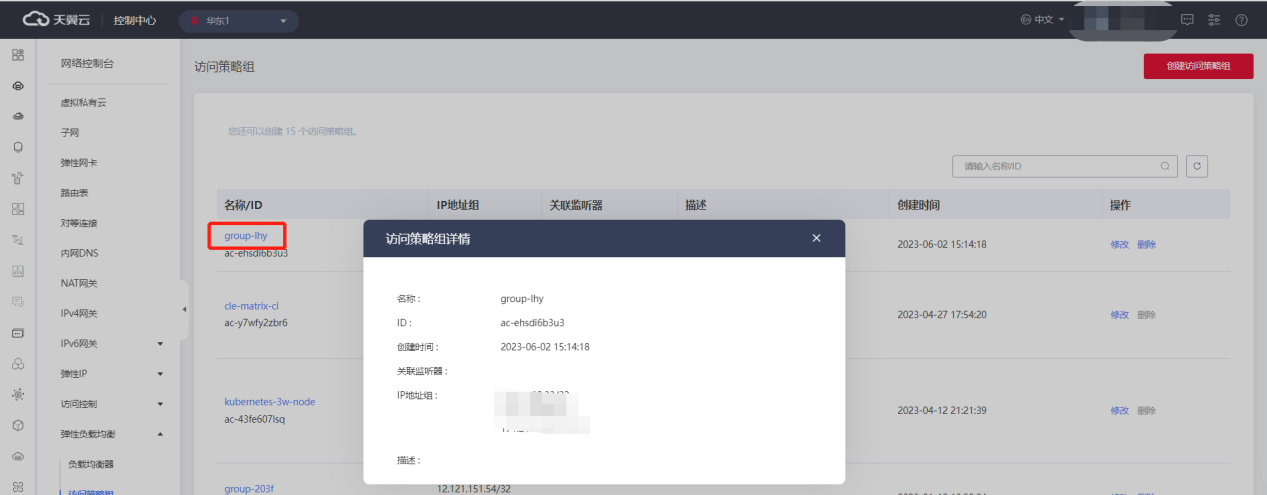Click the top grid icon in the left rail
Image resolution: width=1267 pixels, height=495 pixels.
(18, 55)
